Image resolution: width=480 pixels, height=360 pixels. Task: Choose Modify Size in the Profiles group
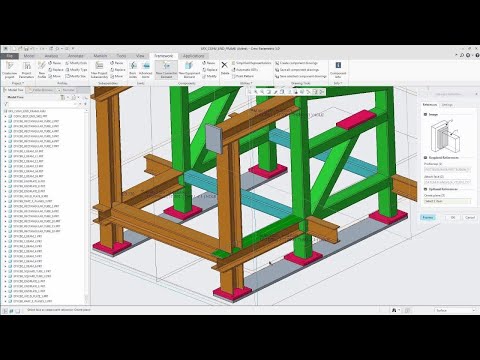(76, 76)
